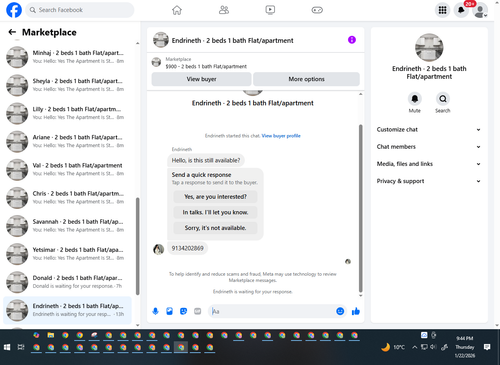500x365 pixels.
Task: Open the Donald conversation
Action: [x=67, y=282]
